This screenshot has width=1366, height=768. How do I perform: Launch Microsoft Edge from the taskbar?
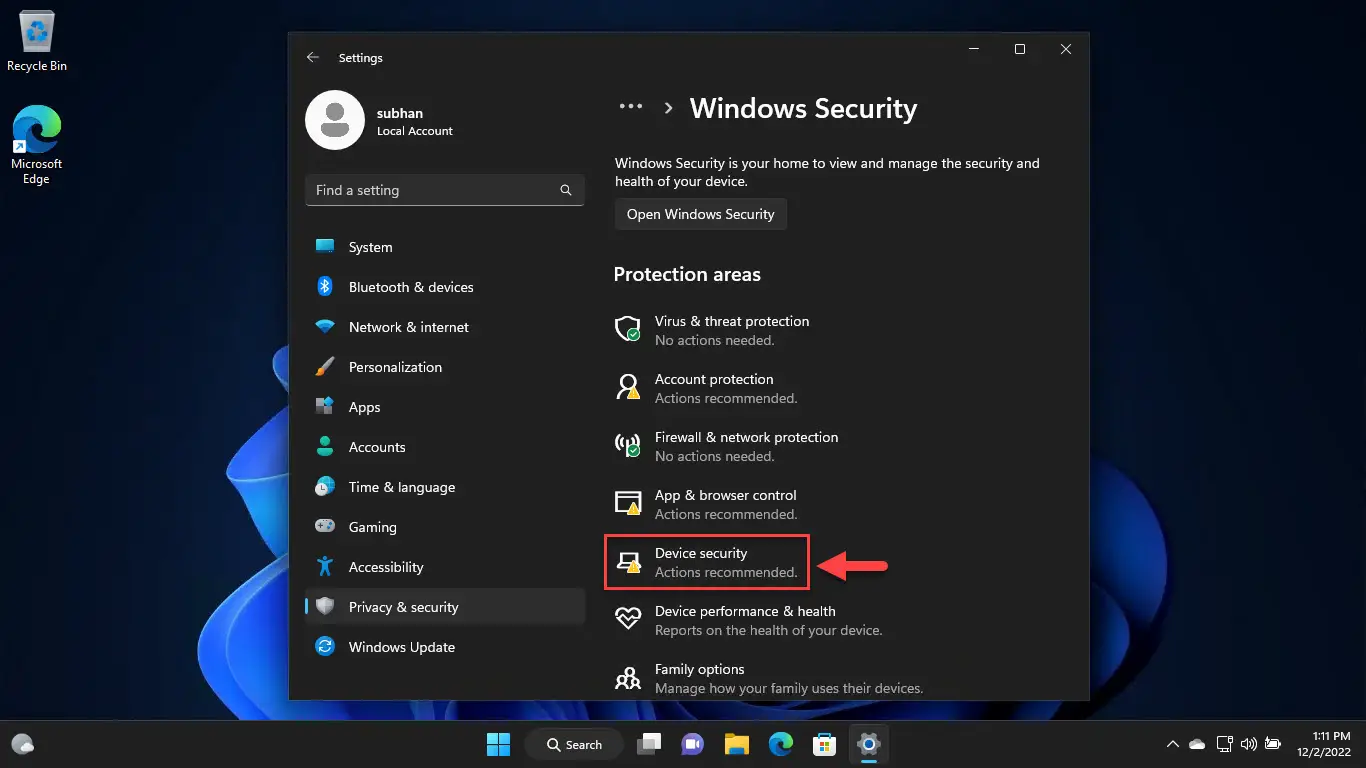(781, 744)
